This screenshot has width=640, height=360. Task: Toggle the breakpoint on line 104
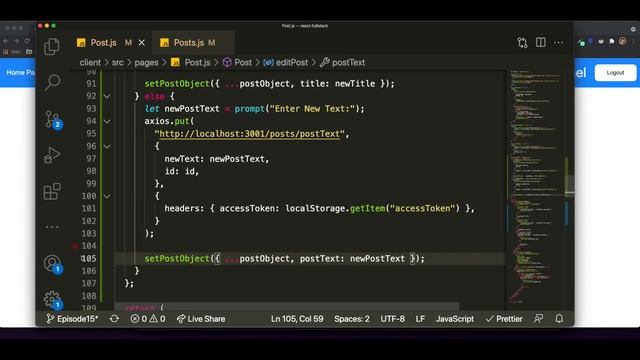point(75,246)
